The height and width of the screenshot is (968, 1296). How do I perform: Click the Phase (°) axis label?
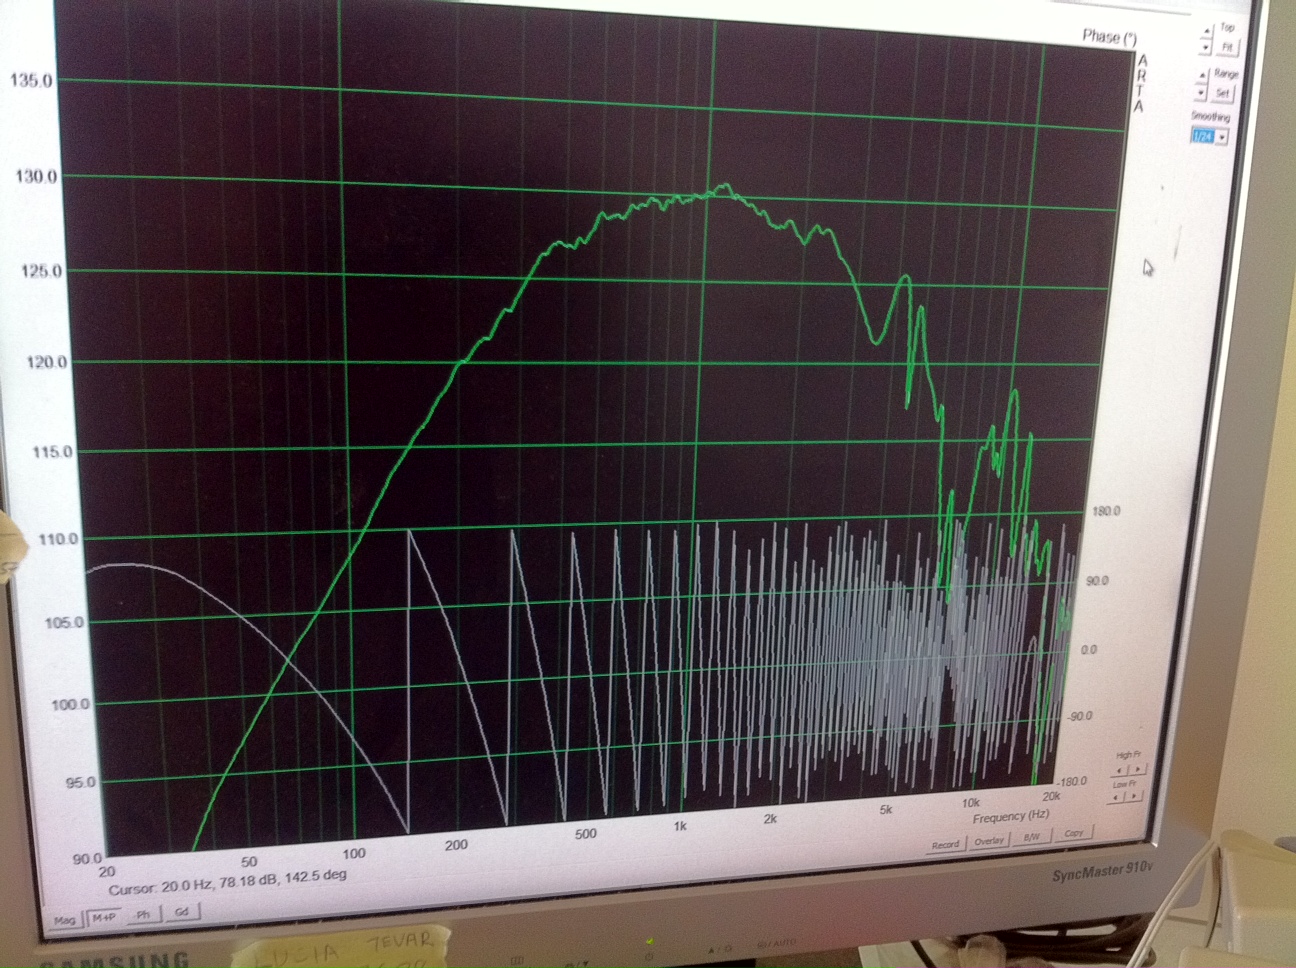pos(1109,37)
